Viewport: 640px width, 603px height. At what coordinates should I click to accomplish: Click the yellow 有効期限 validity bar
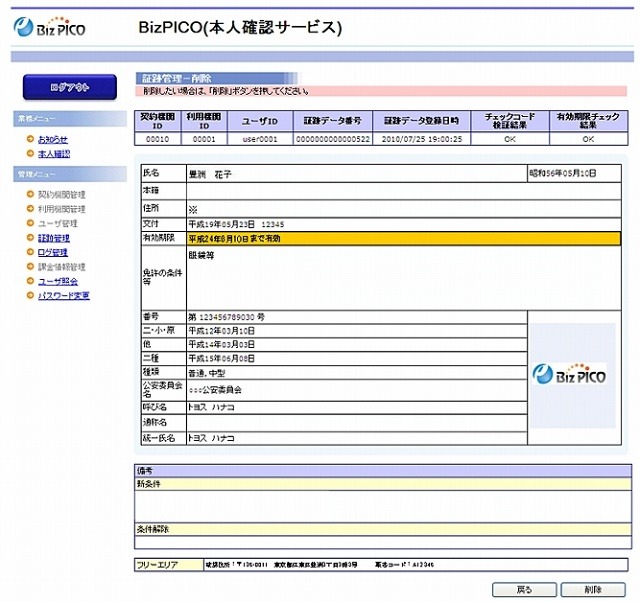(x=404, y=238)
